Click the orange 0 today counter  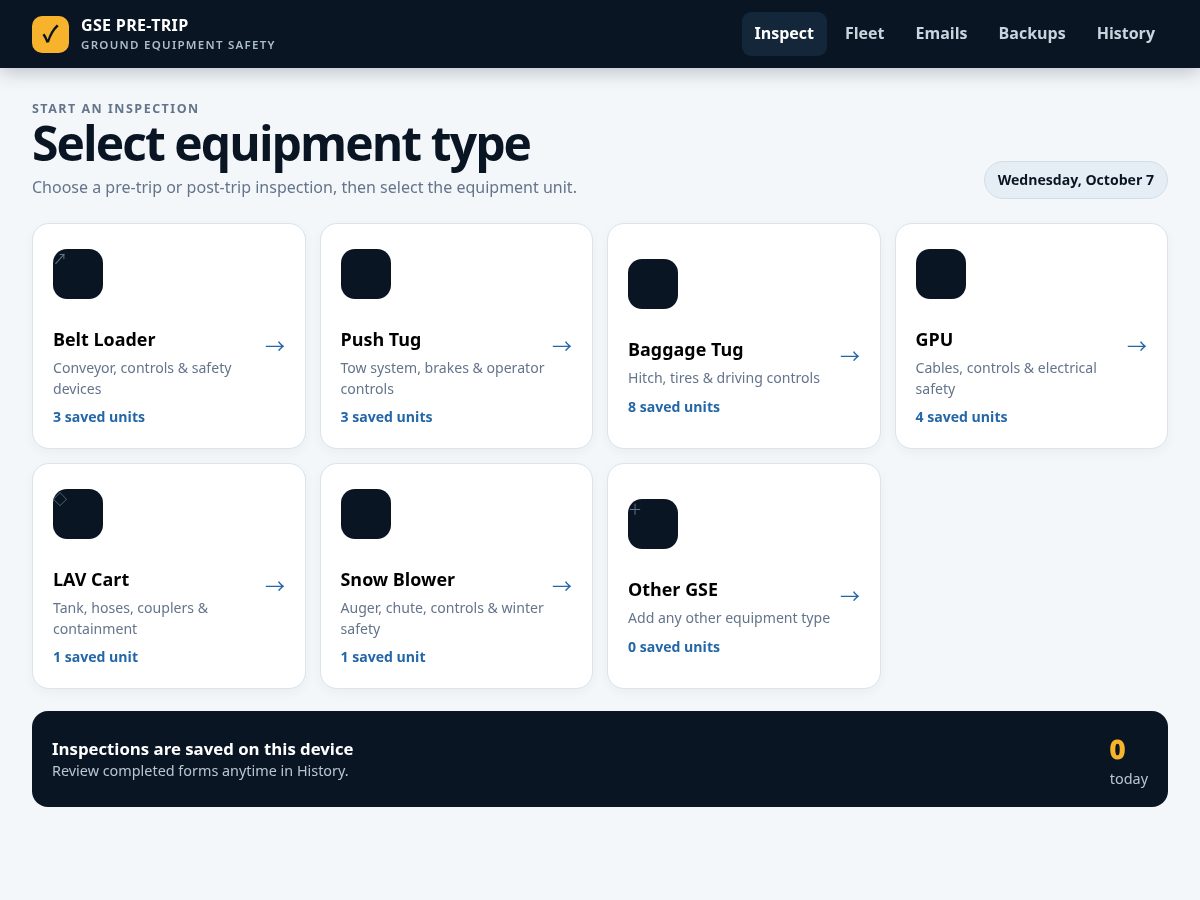tap(1117, 749)
